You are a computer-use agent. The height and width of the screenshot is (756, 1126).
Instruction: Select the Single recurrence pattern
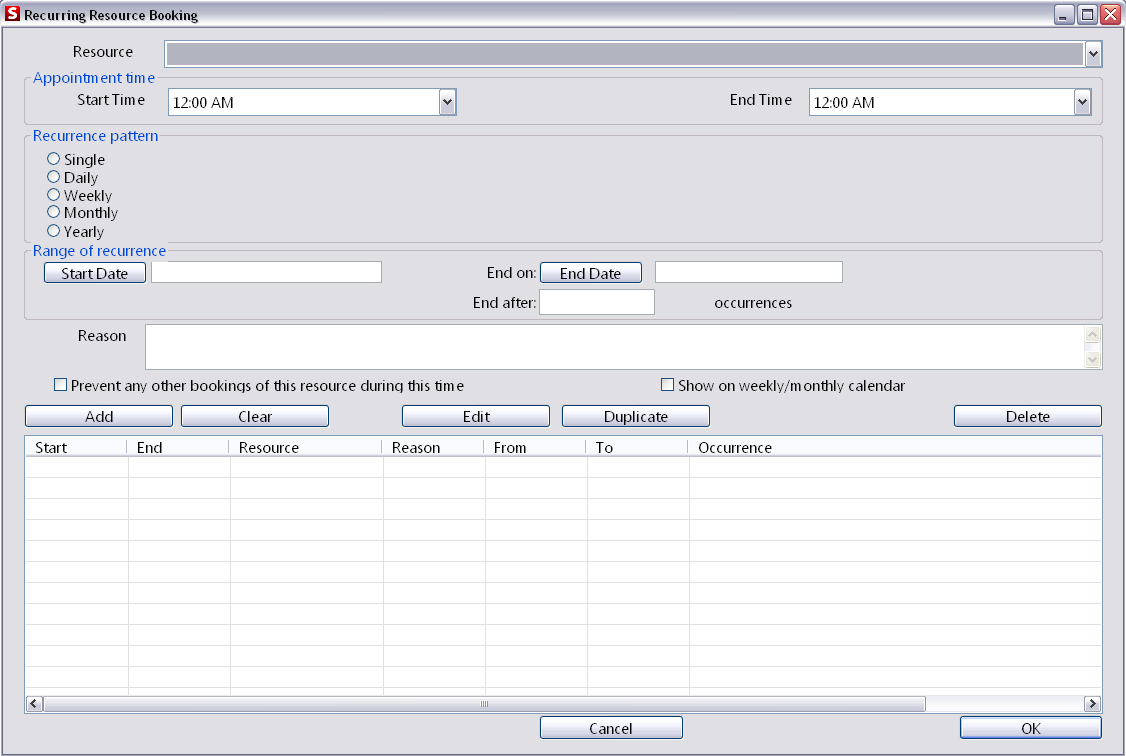52,158
